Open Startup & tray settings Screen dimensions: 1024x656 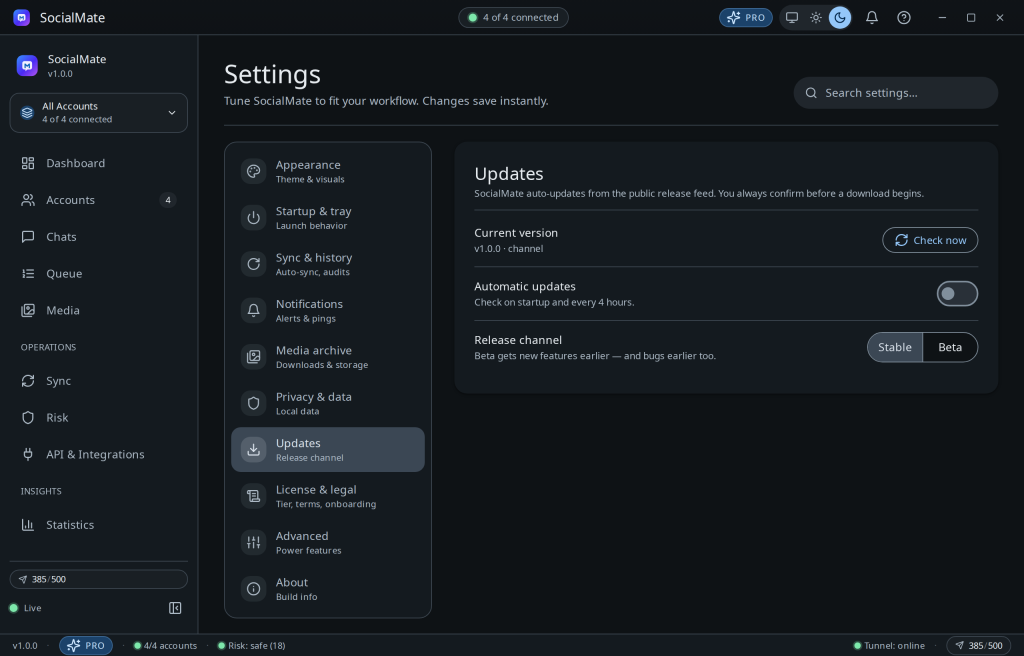pos(328,218)
